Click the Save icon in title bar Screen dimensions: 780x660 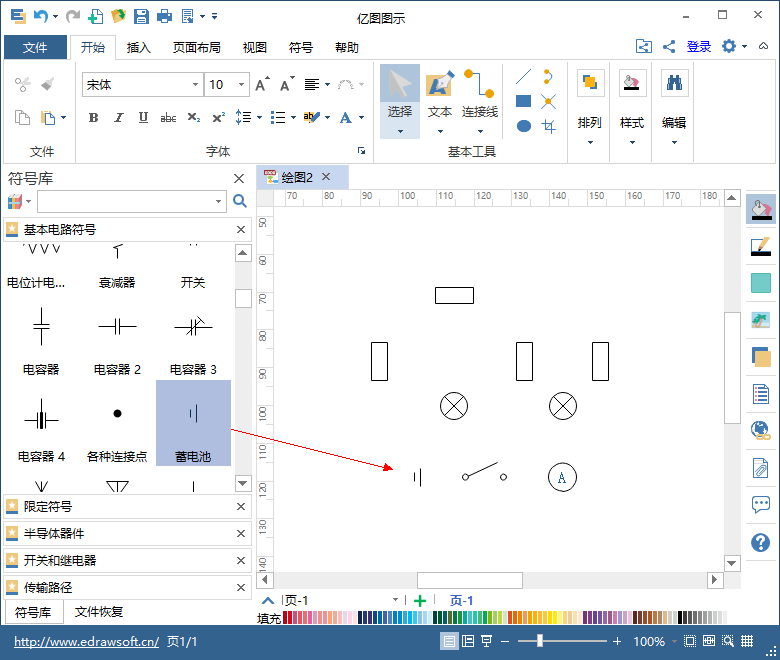[141, 16]
